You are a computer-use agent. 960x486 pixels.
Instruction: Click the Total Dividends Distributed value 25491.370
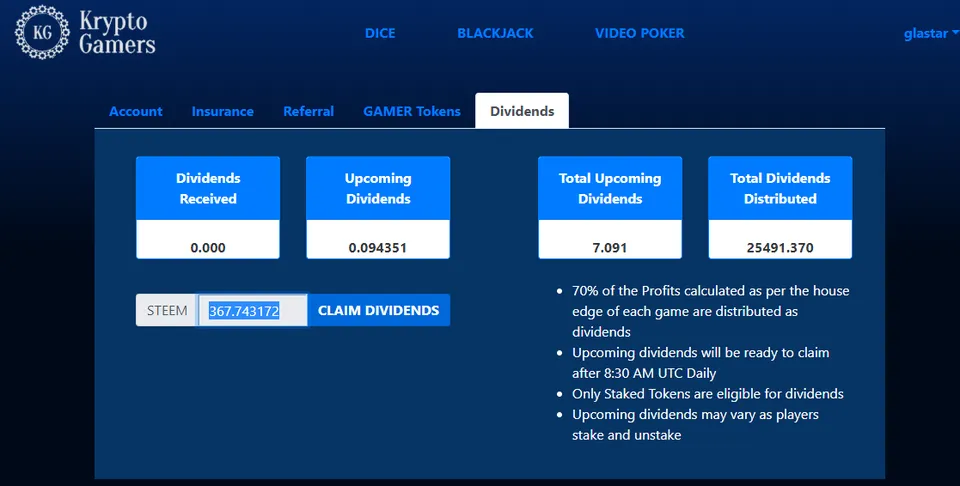pyautogui.click(x=780, y=248)
